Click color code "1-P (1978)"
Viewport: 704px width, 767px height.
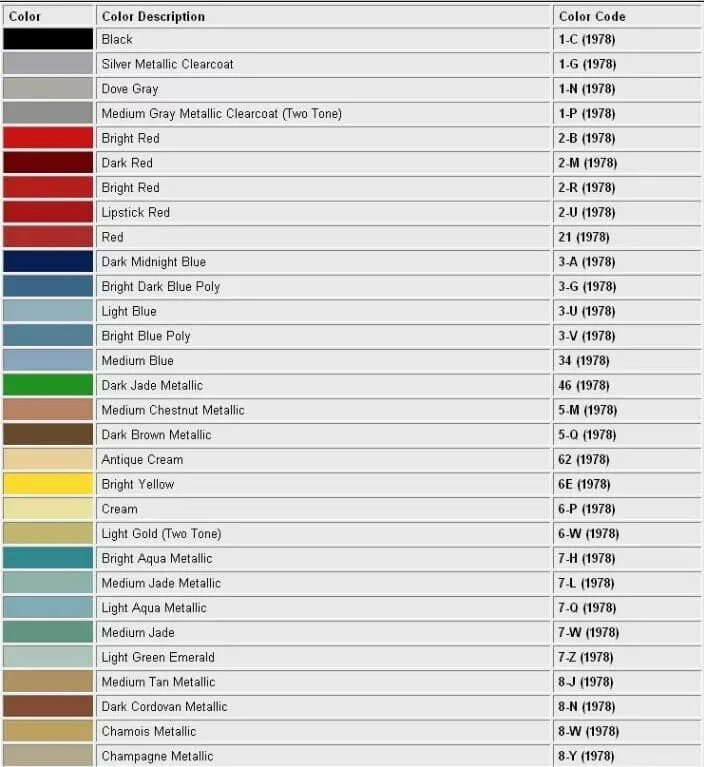(587, 113)
